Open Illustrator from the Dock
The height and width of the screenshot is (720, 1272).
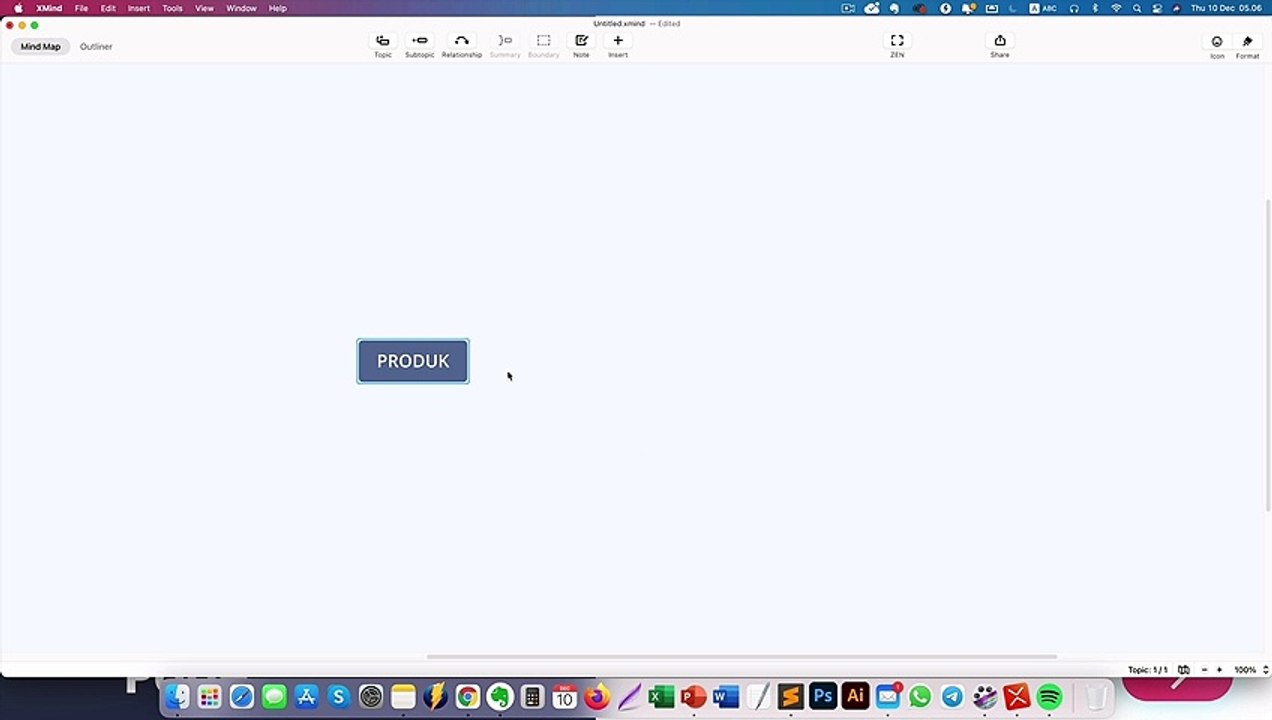coord(855,697)
